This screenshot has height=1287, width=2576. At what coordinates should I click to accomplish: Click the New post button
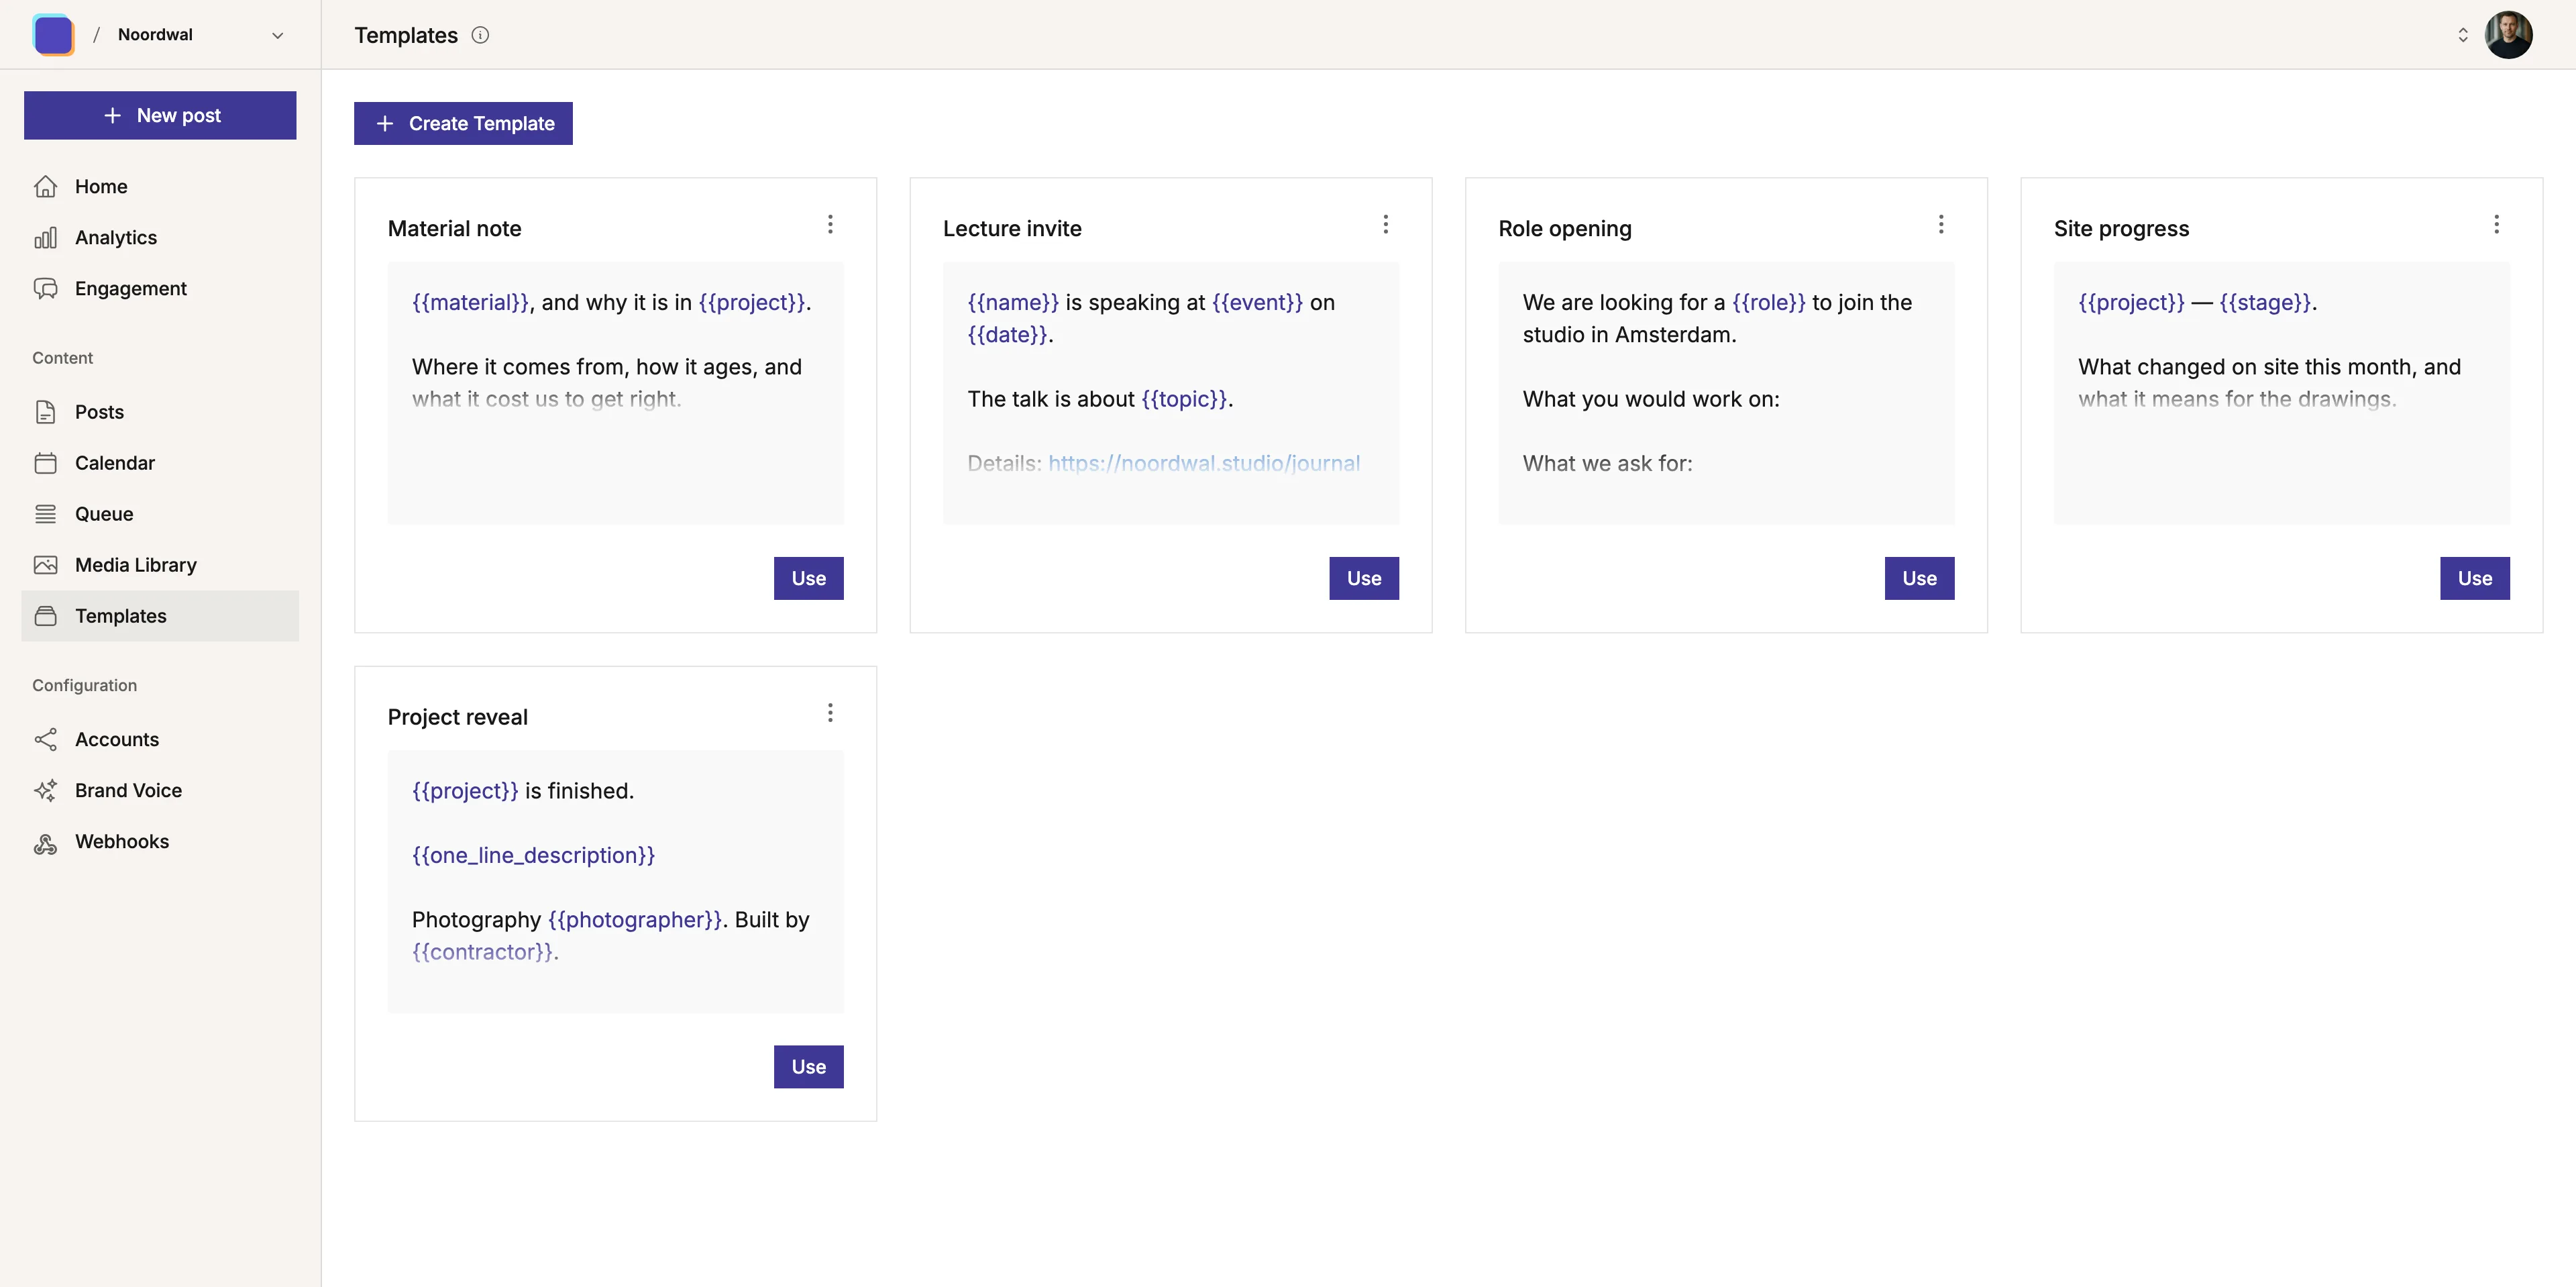[160, 115]
